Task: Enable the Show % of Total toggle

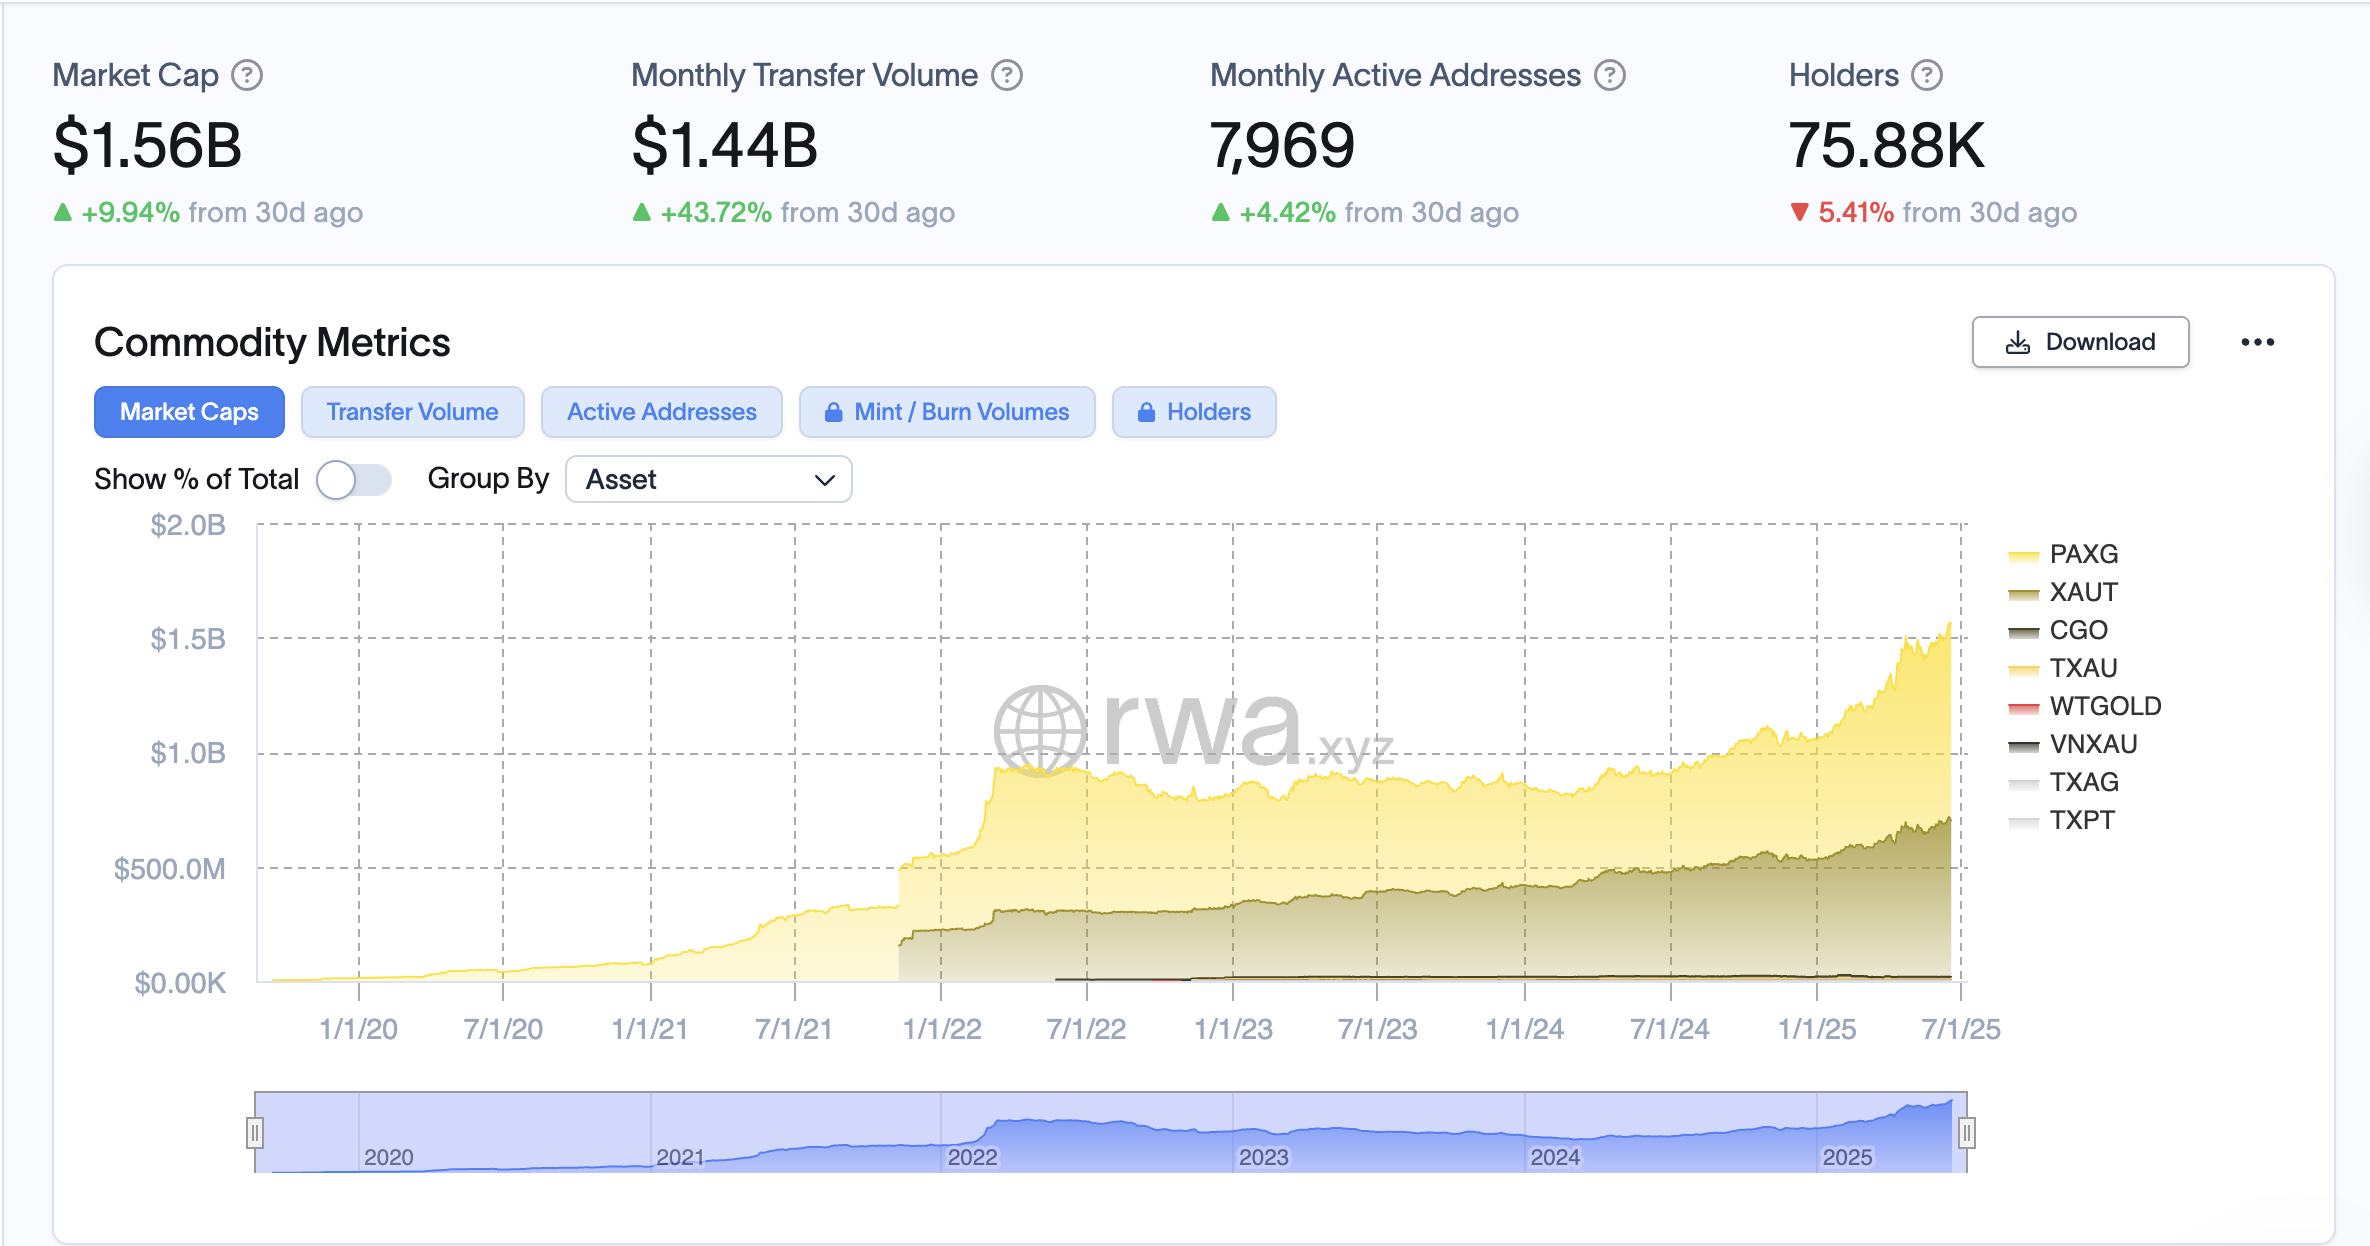Action: (x=353, y=480)
